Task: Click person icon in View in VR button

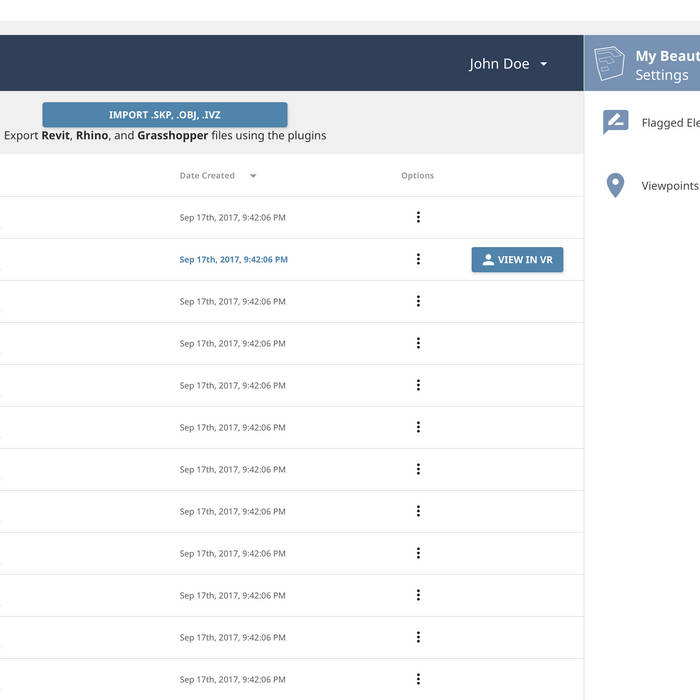Action: [x=488, y=260]
